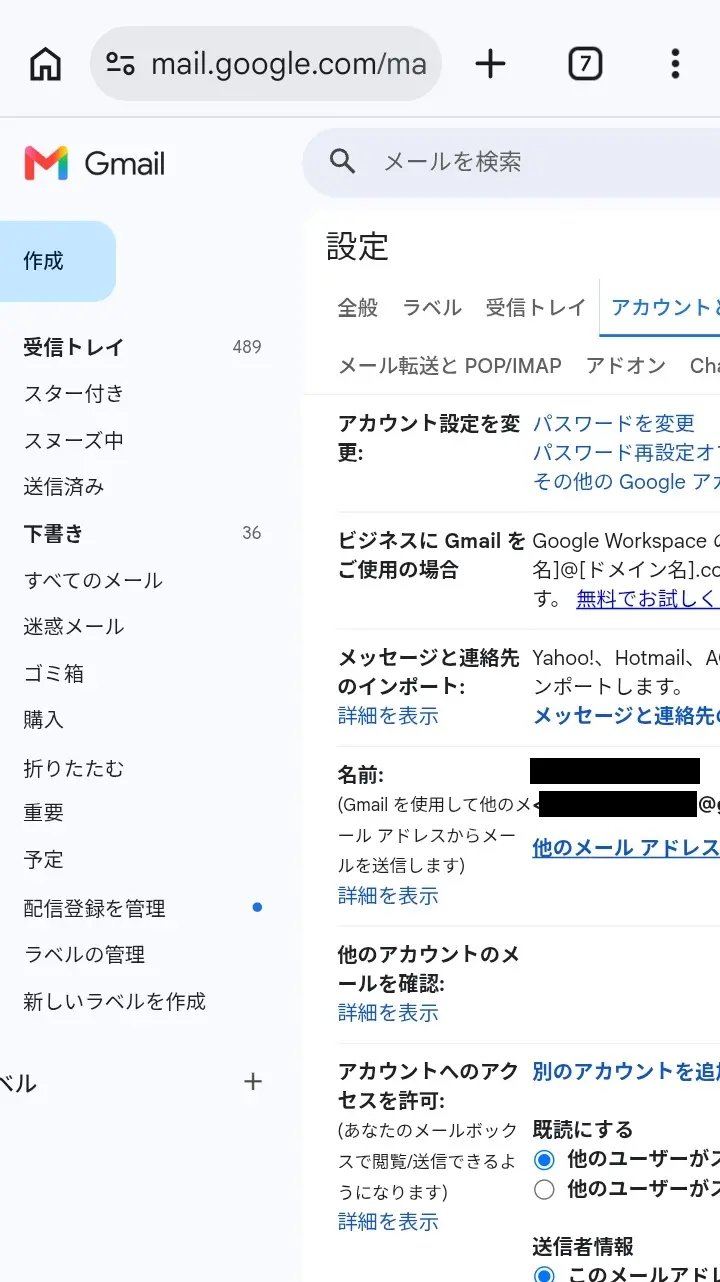
Task: Click 新しいラベルを作成
Action: tap(115, 1001)
